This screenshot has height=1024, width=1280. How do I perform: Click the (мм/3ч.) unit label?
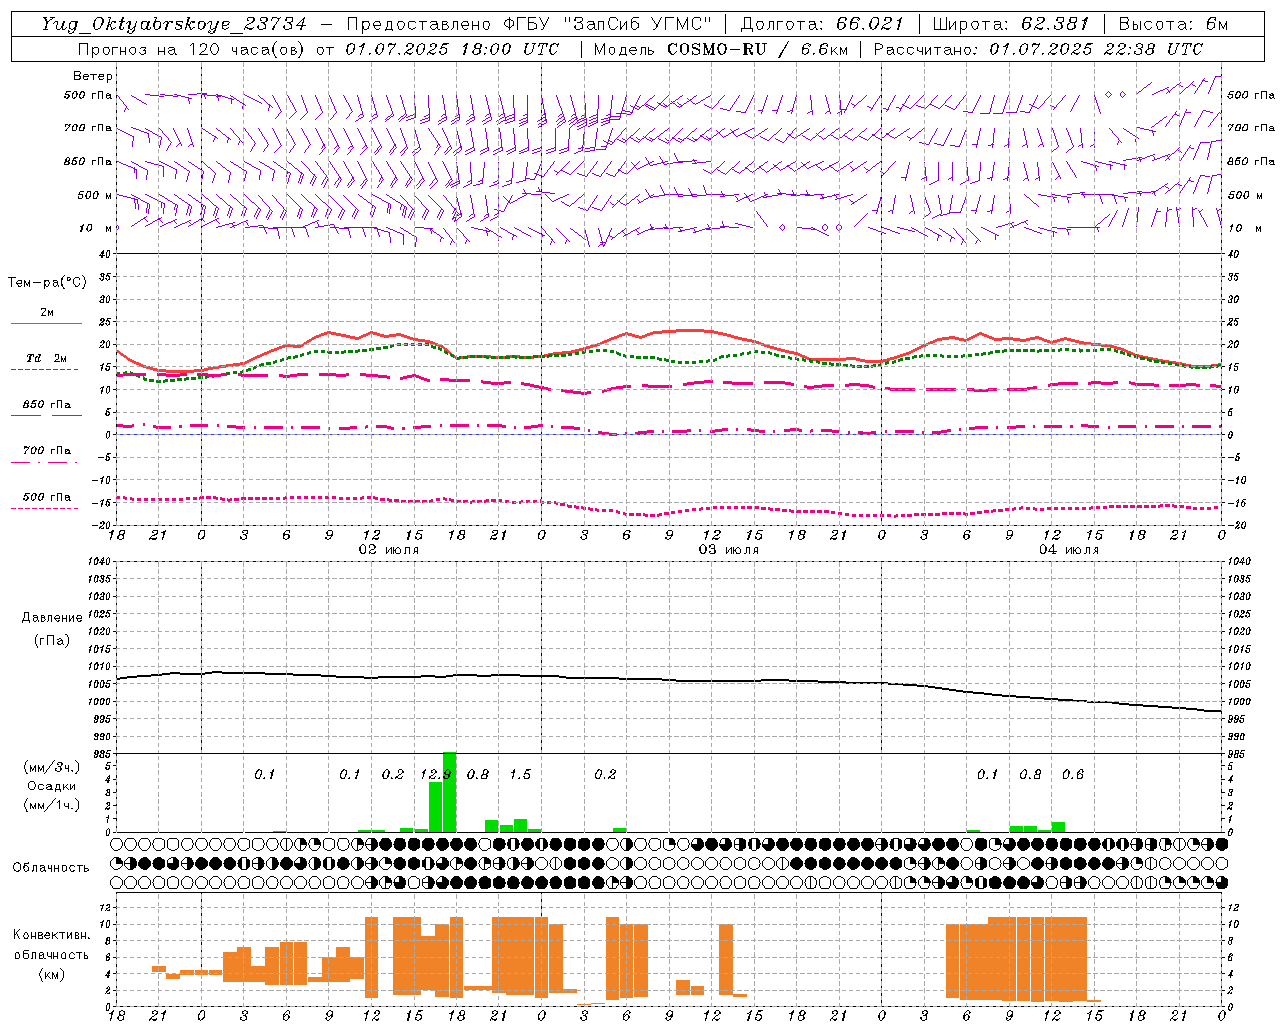[52, 767]
